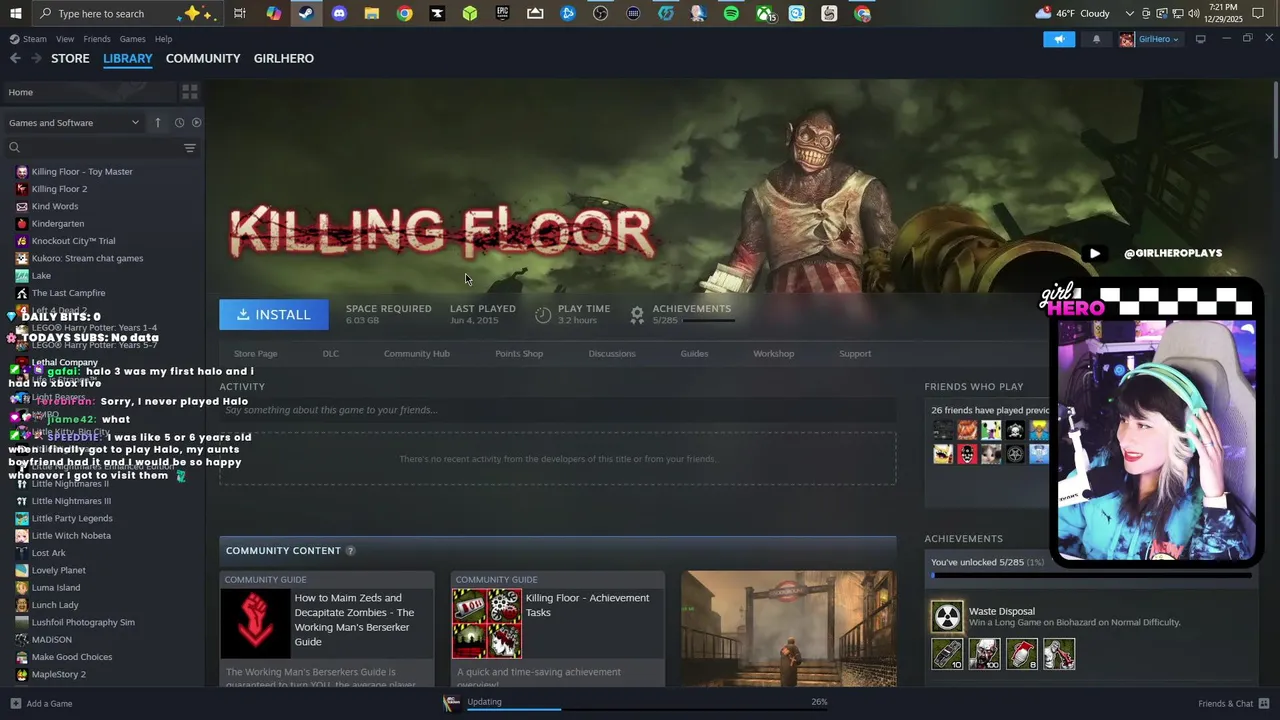Open the Guides link
Screen dimensions: 1280x720
[x=694, y=353]
